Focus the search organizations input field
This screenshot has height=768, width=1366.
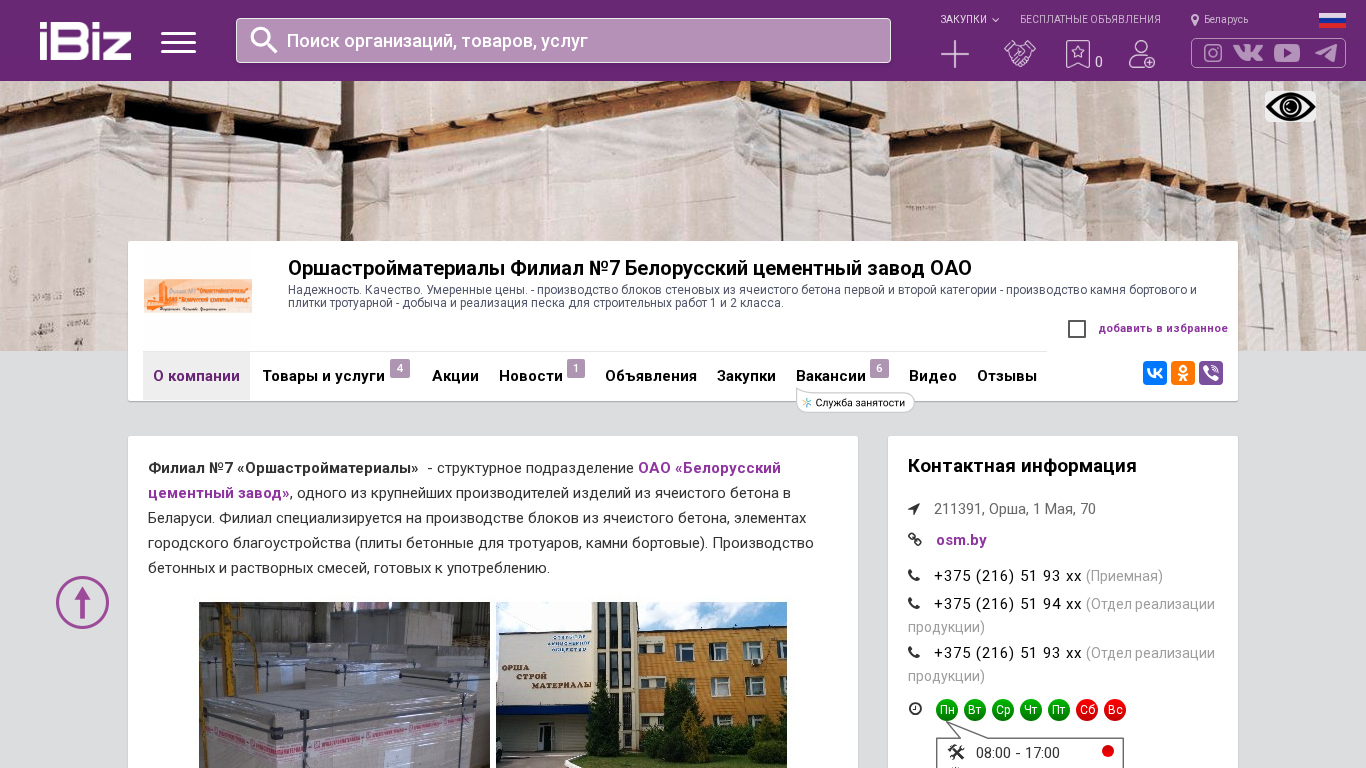(x=563, y=41)
